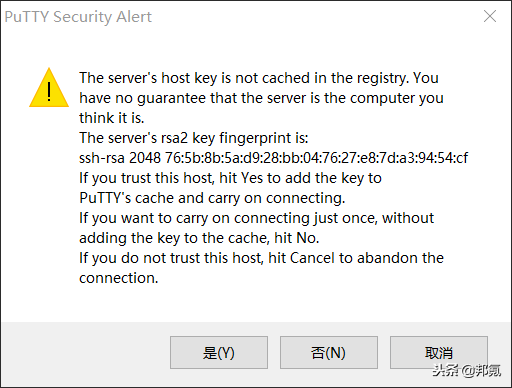This screenshot has height=388, width=512.
Task: Click the line 'hit Cancel to abandon the'
Action: pyautogui.click(x=356, y=258)
